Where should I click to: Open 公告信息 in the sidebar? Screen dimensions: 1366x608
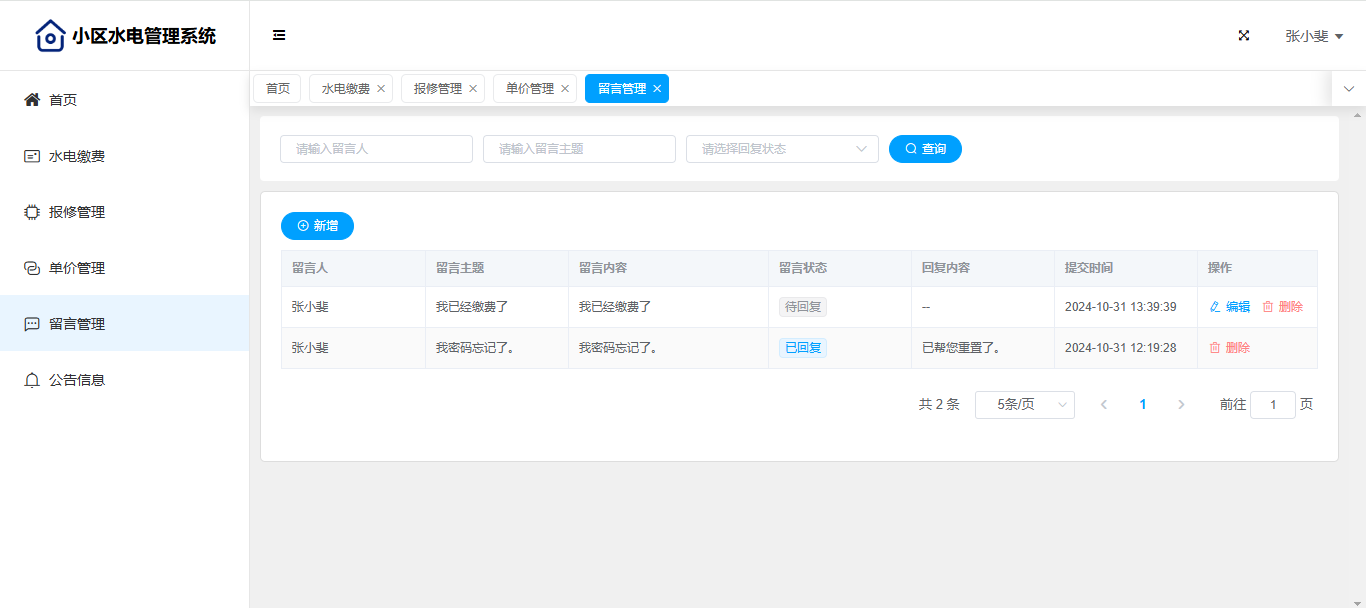(77, 380)
